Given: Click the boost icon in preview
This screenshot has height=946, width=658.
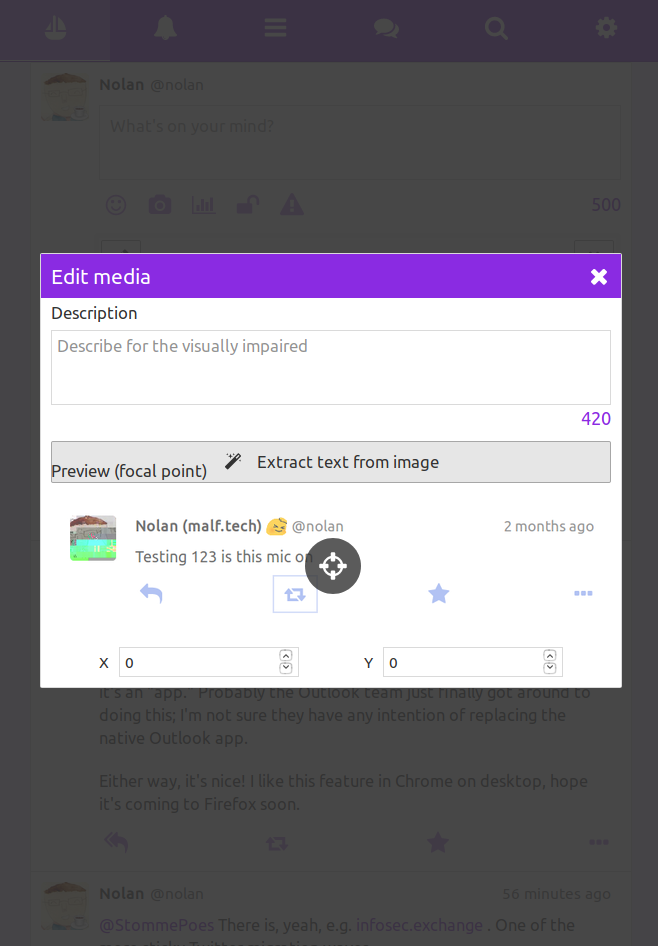Looking at the screenshot, I should [295, 594].
